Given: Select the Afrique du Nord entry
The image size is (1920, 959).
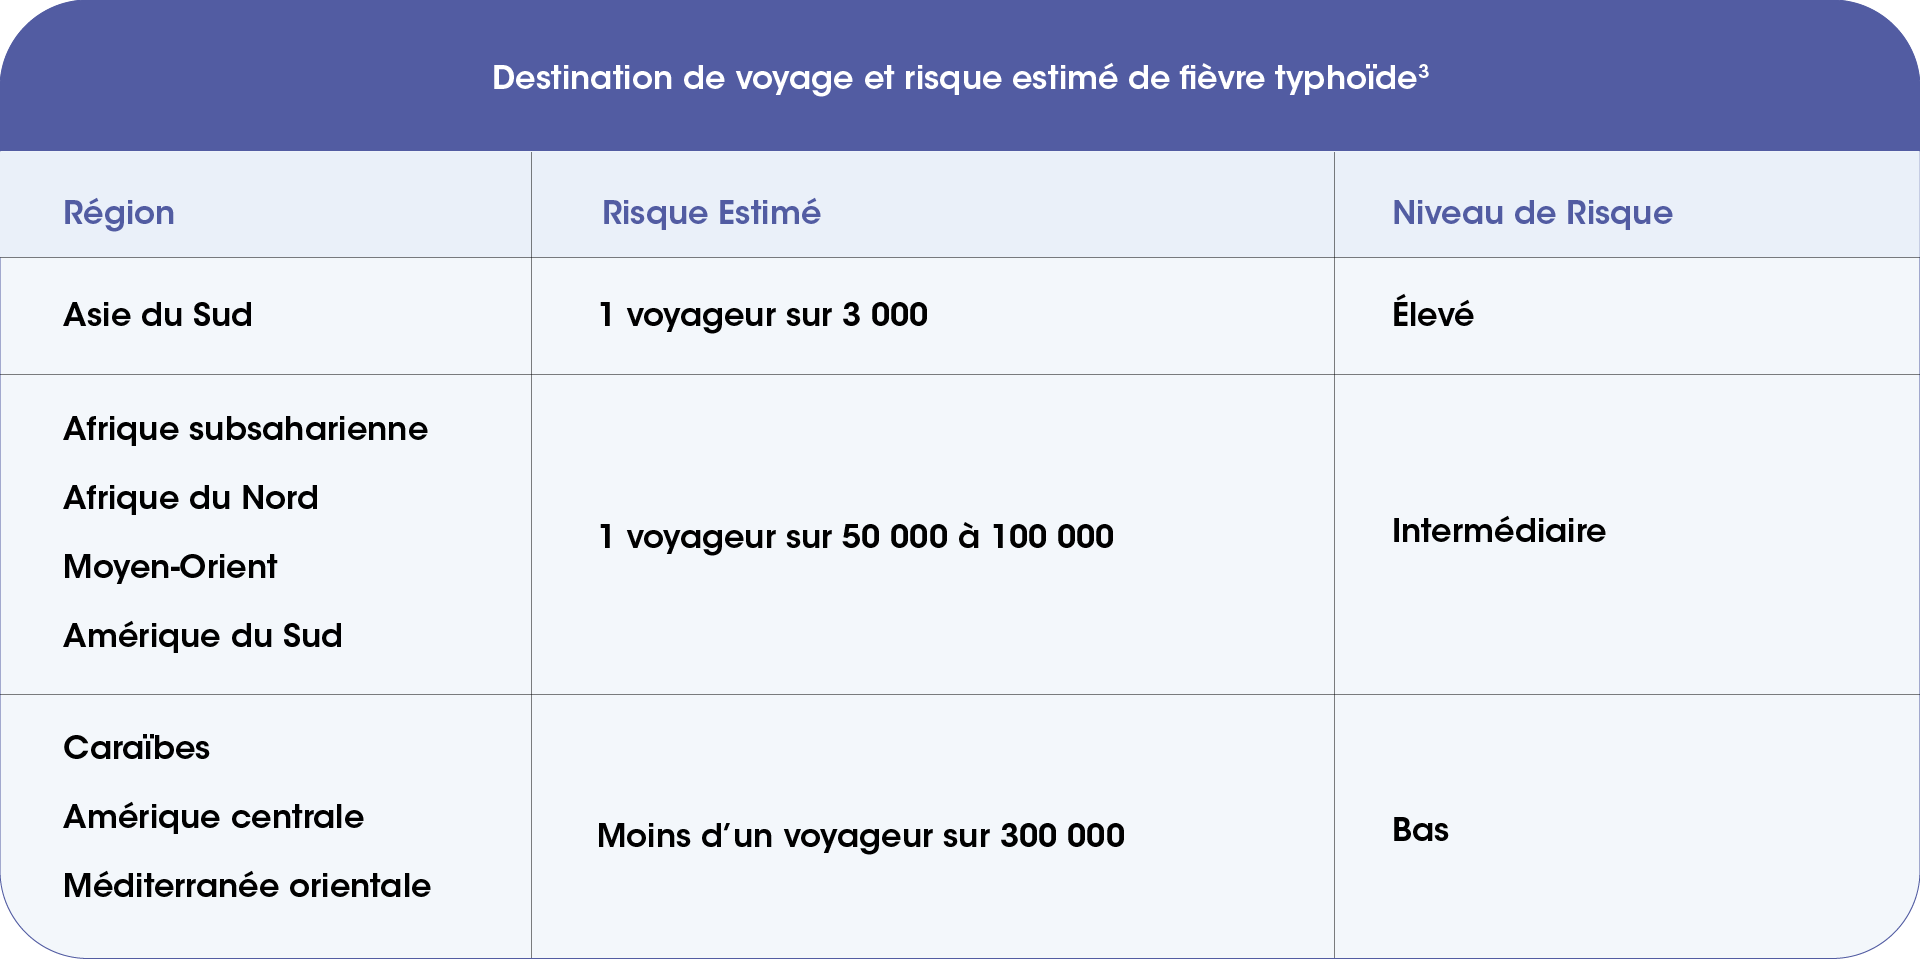Looking at the screenshot, I should tap(190, 498).
